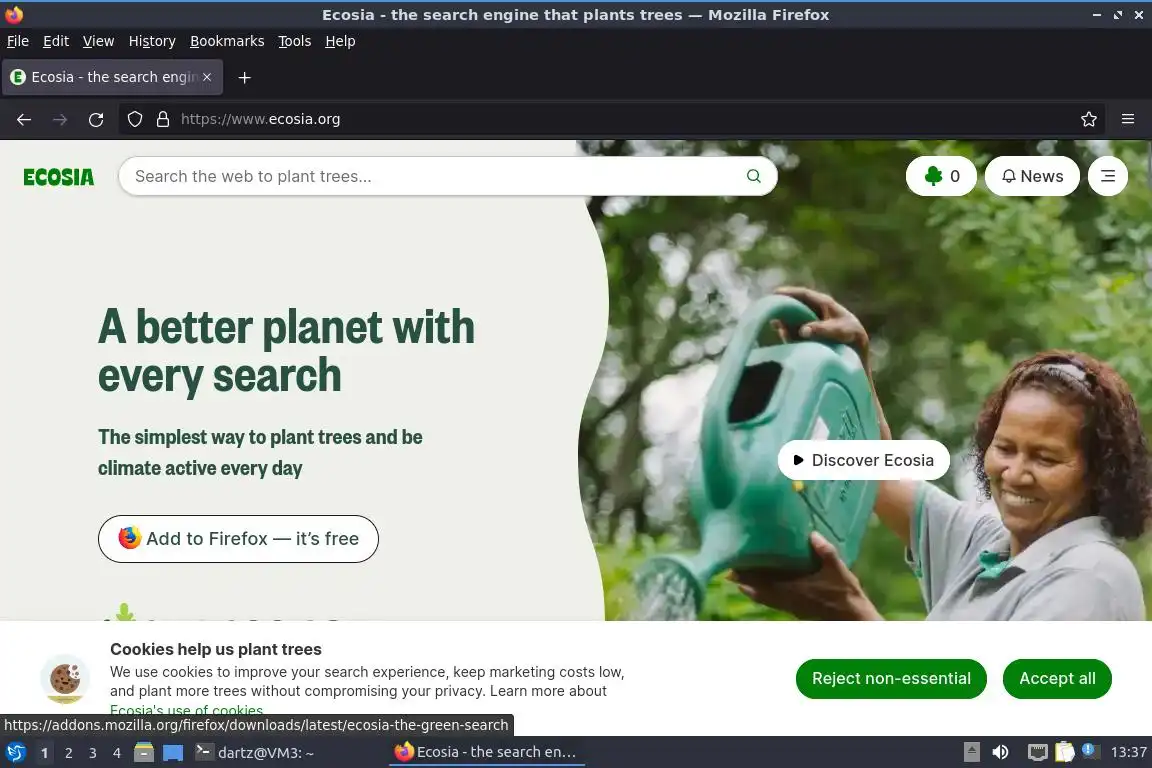1152x768 pixels.
Task: Reload the page with the refresh icon
Action: (x=96, y=119)
